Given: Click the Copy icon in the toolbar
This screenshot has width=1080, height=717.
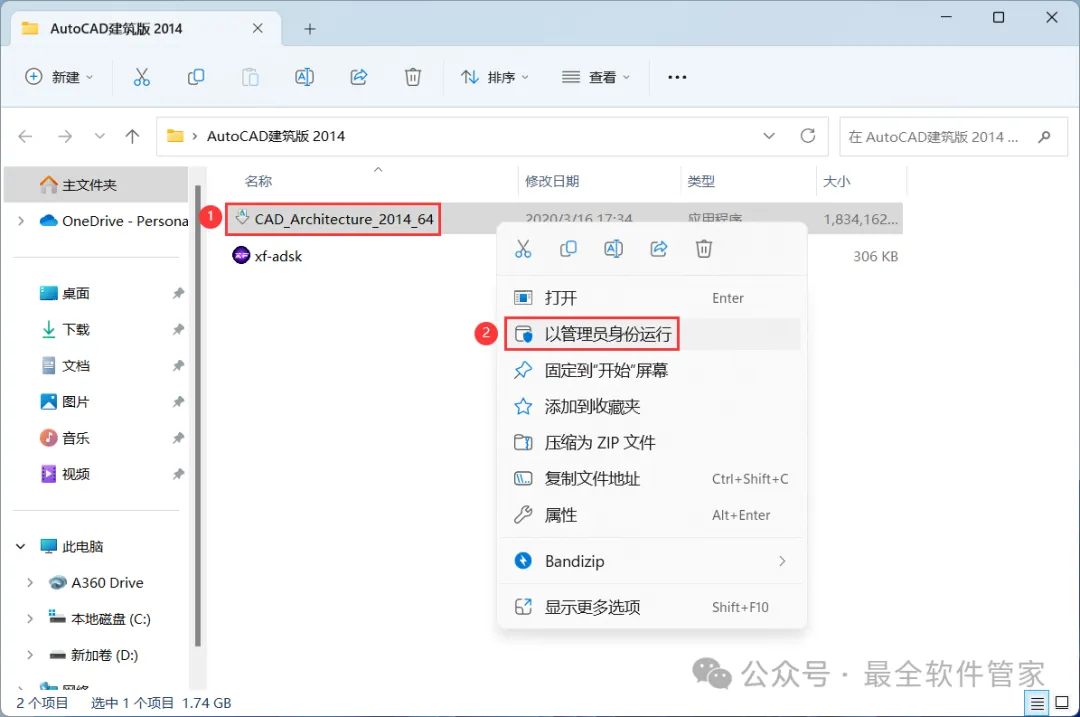Looking at the screenshot, I should [196, 77].
